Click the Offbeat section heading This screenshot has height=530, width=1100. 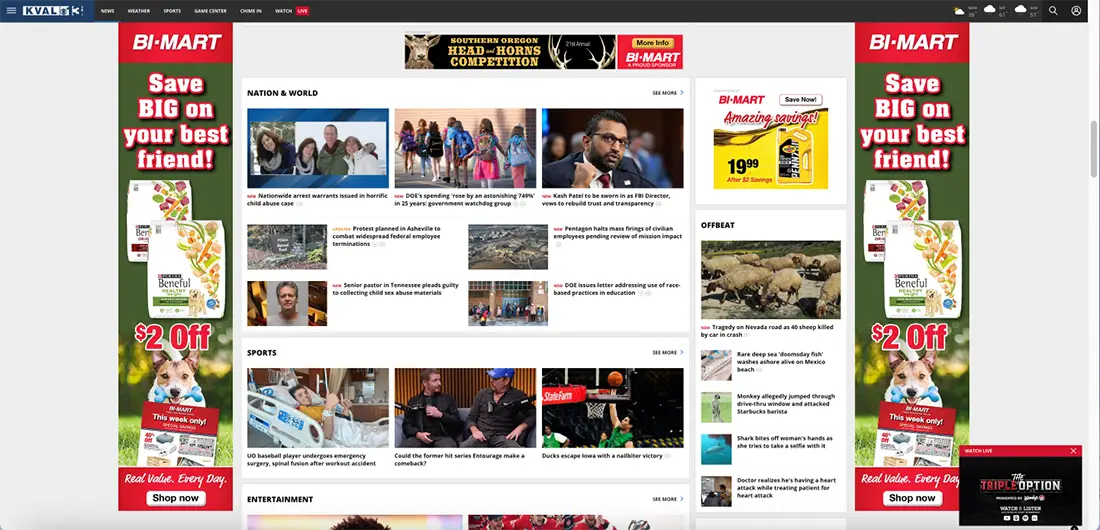[718, 225]
